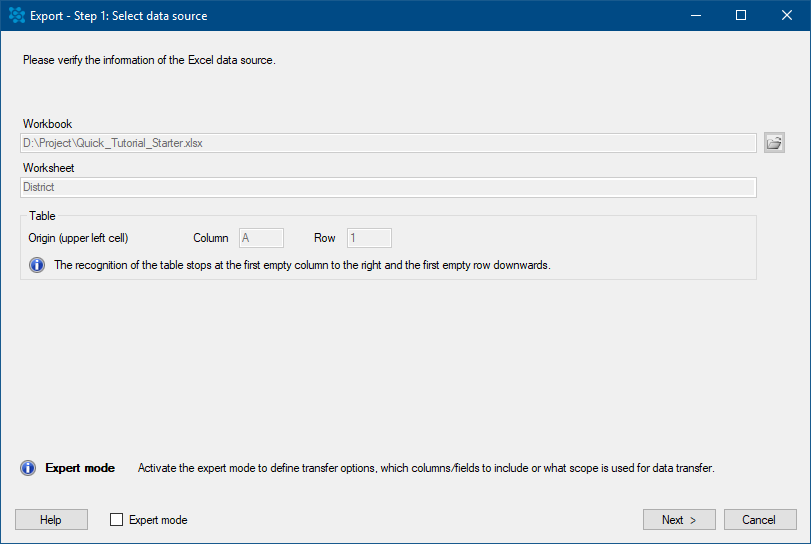Maximize the Export window

pos(741,16)
